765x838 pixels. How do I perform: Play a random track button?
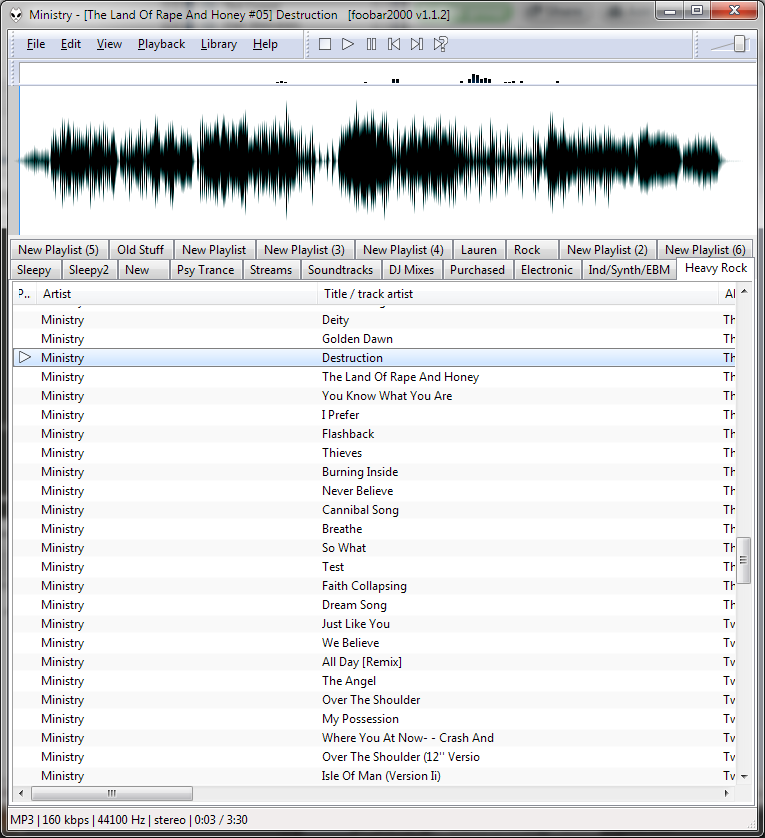pyautogui.click(x=441, y=44)
